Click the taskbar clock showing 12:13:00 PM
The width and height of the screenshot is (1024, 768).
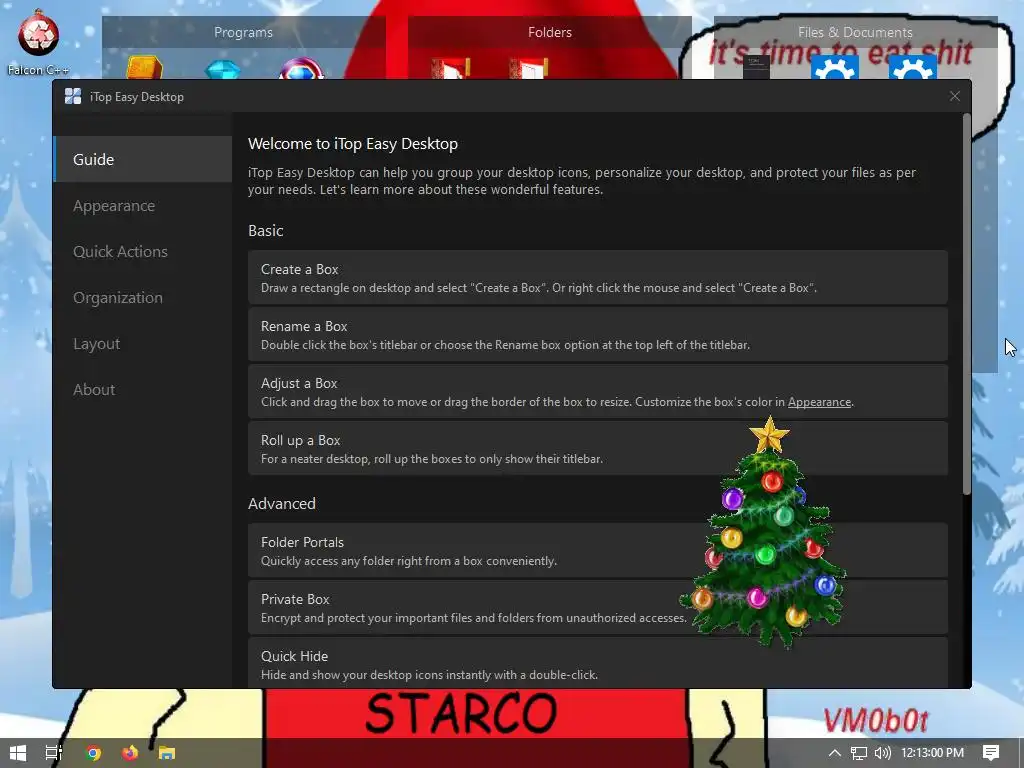[932, 753]
